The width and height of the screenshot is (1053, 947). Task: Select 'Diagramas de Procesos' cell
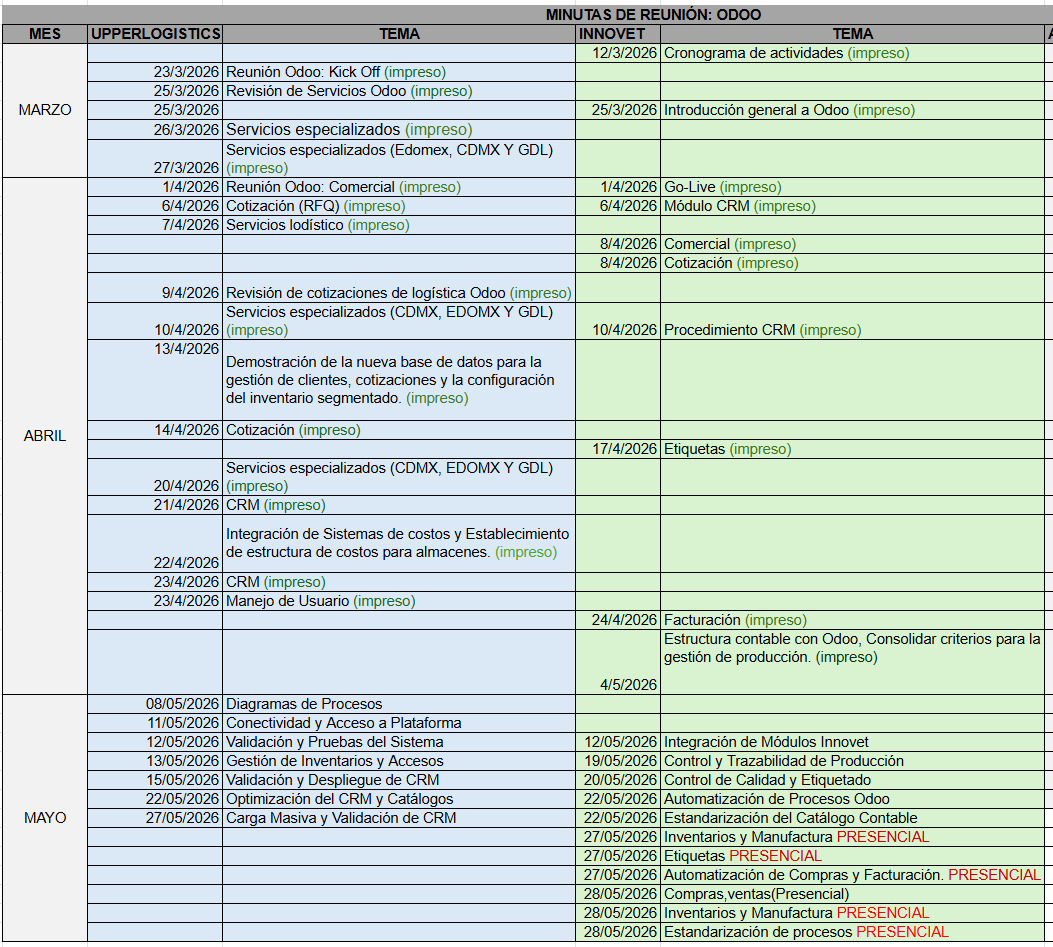[x=399, y=705]
